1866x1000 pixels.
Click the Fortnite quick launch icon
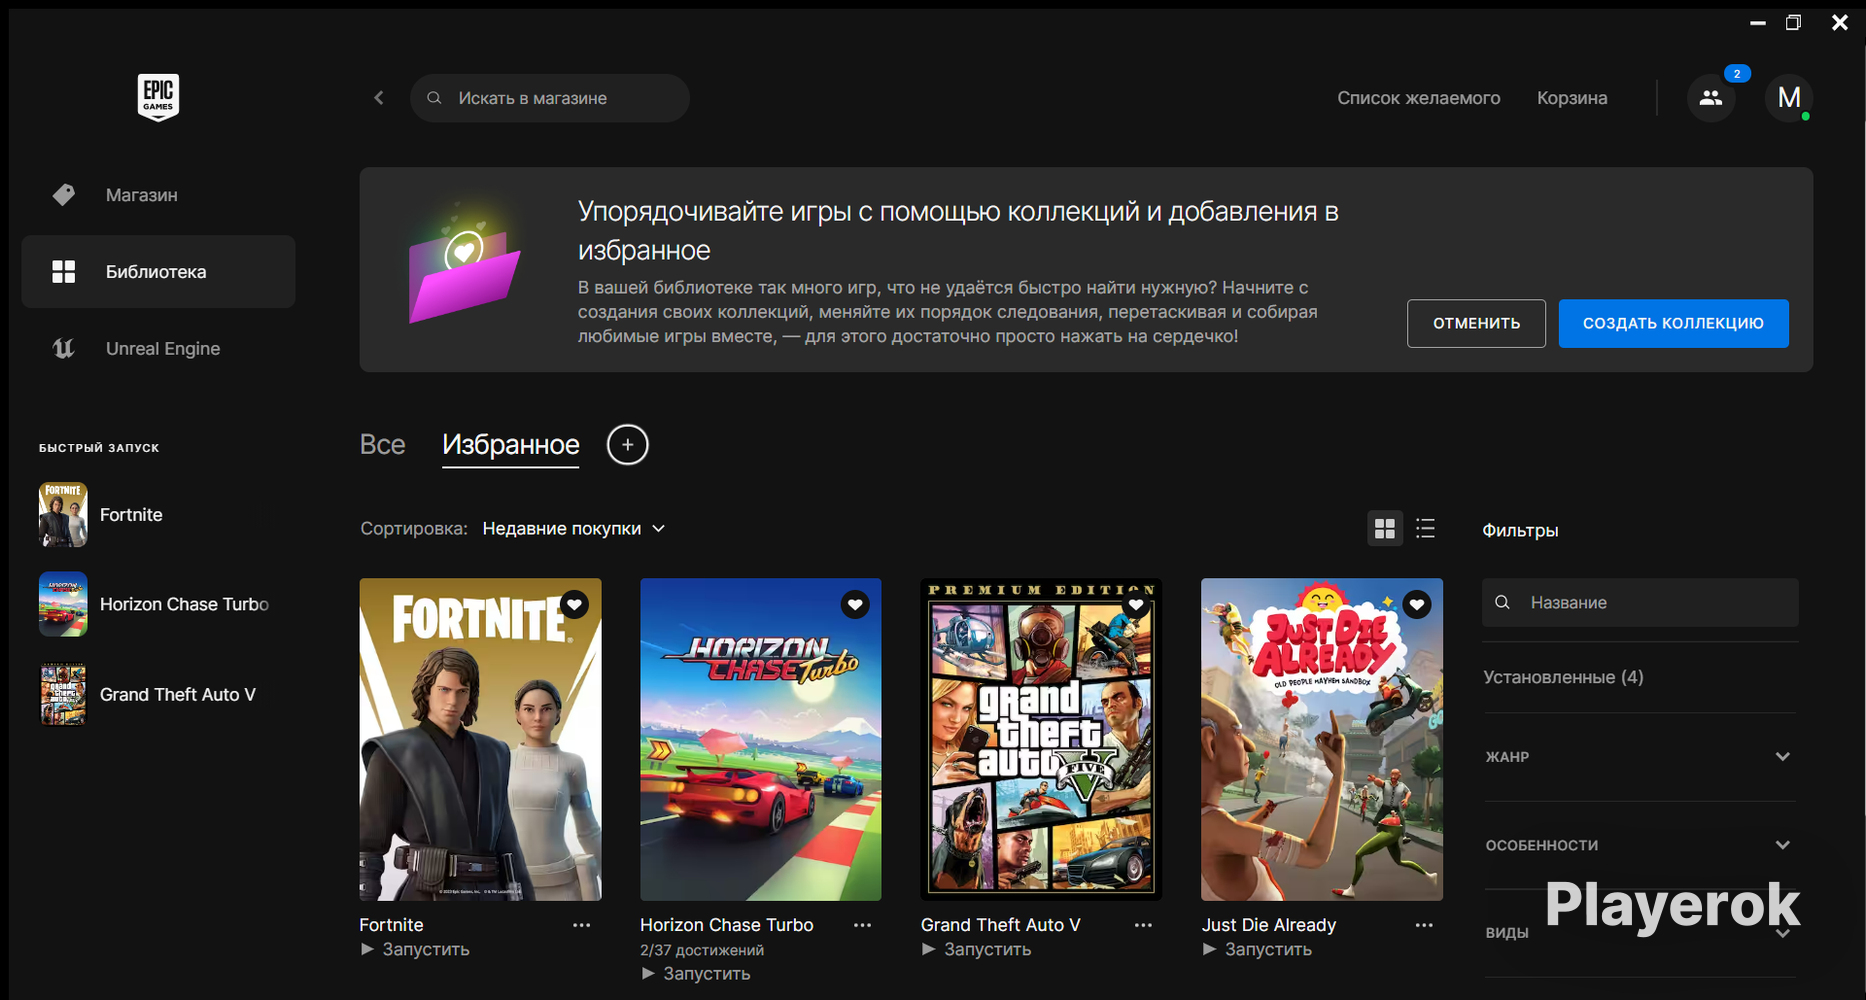[x=63, y=515]
